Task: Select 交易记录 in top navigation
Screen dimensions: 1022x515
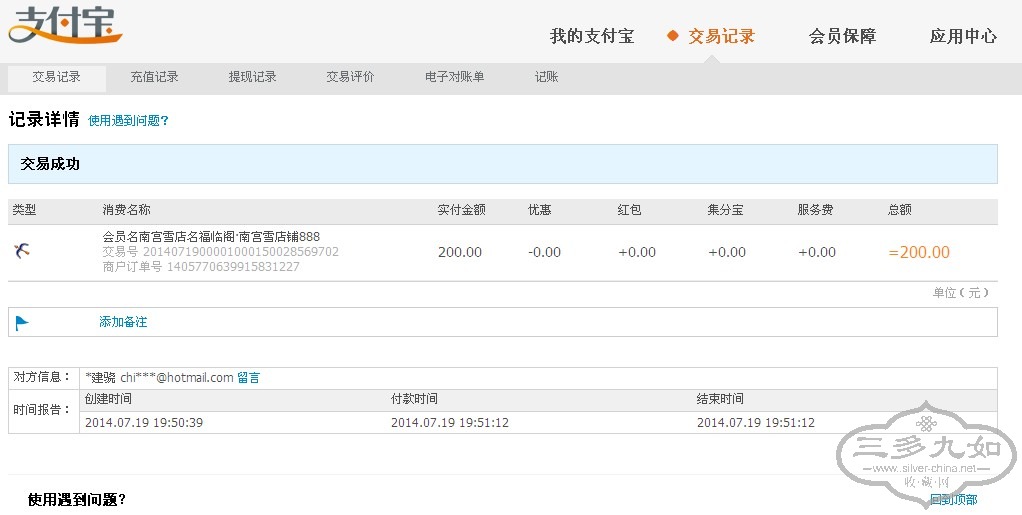Action: pyautogui.click(x=721, y=37)
